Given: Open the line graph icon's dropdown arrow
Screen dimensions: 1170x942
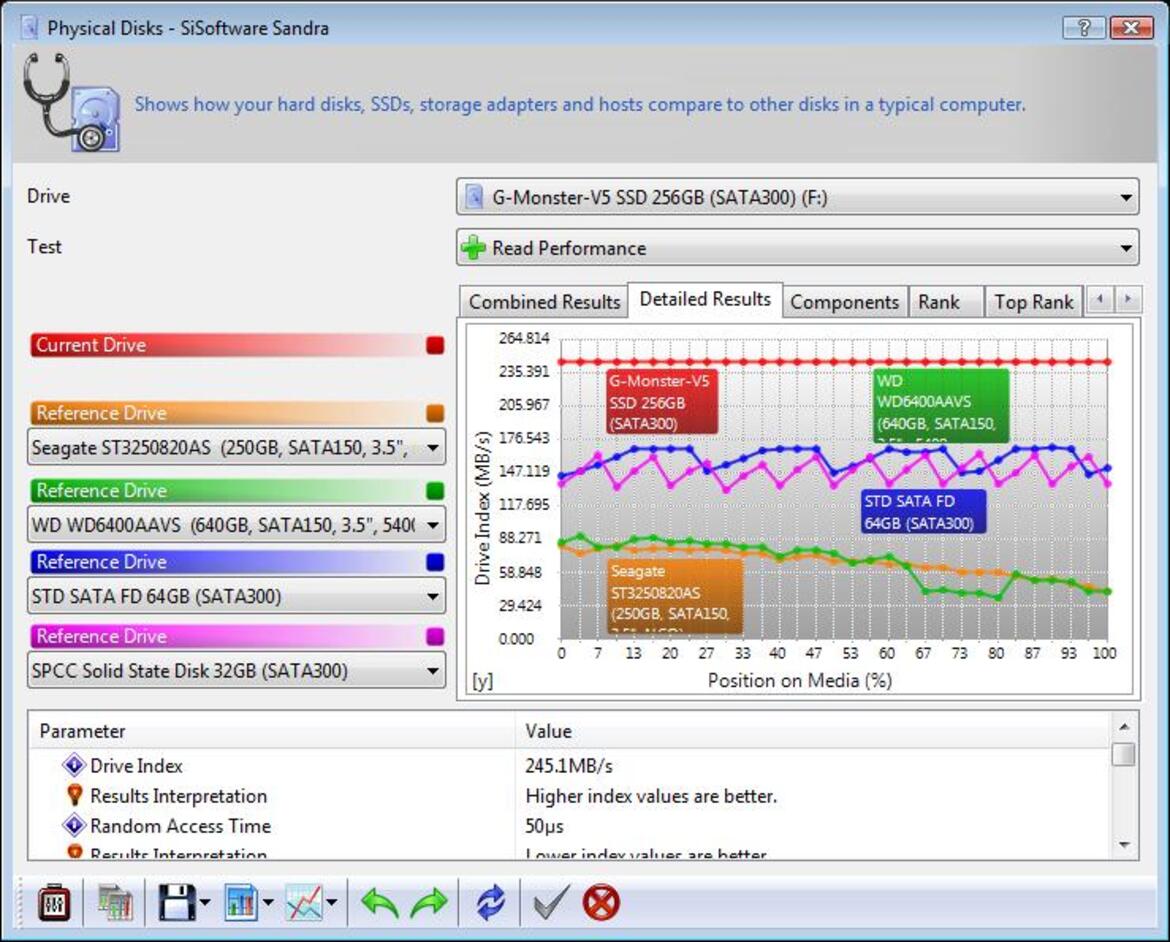Looking at the screenshot, I should [332, 903].
